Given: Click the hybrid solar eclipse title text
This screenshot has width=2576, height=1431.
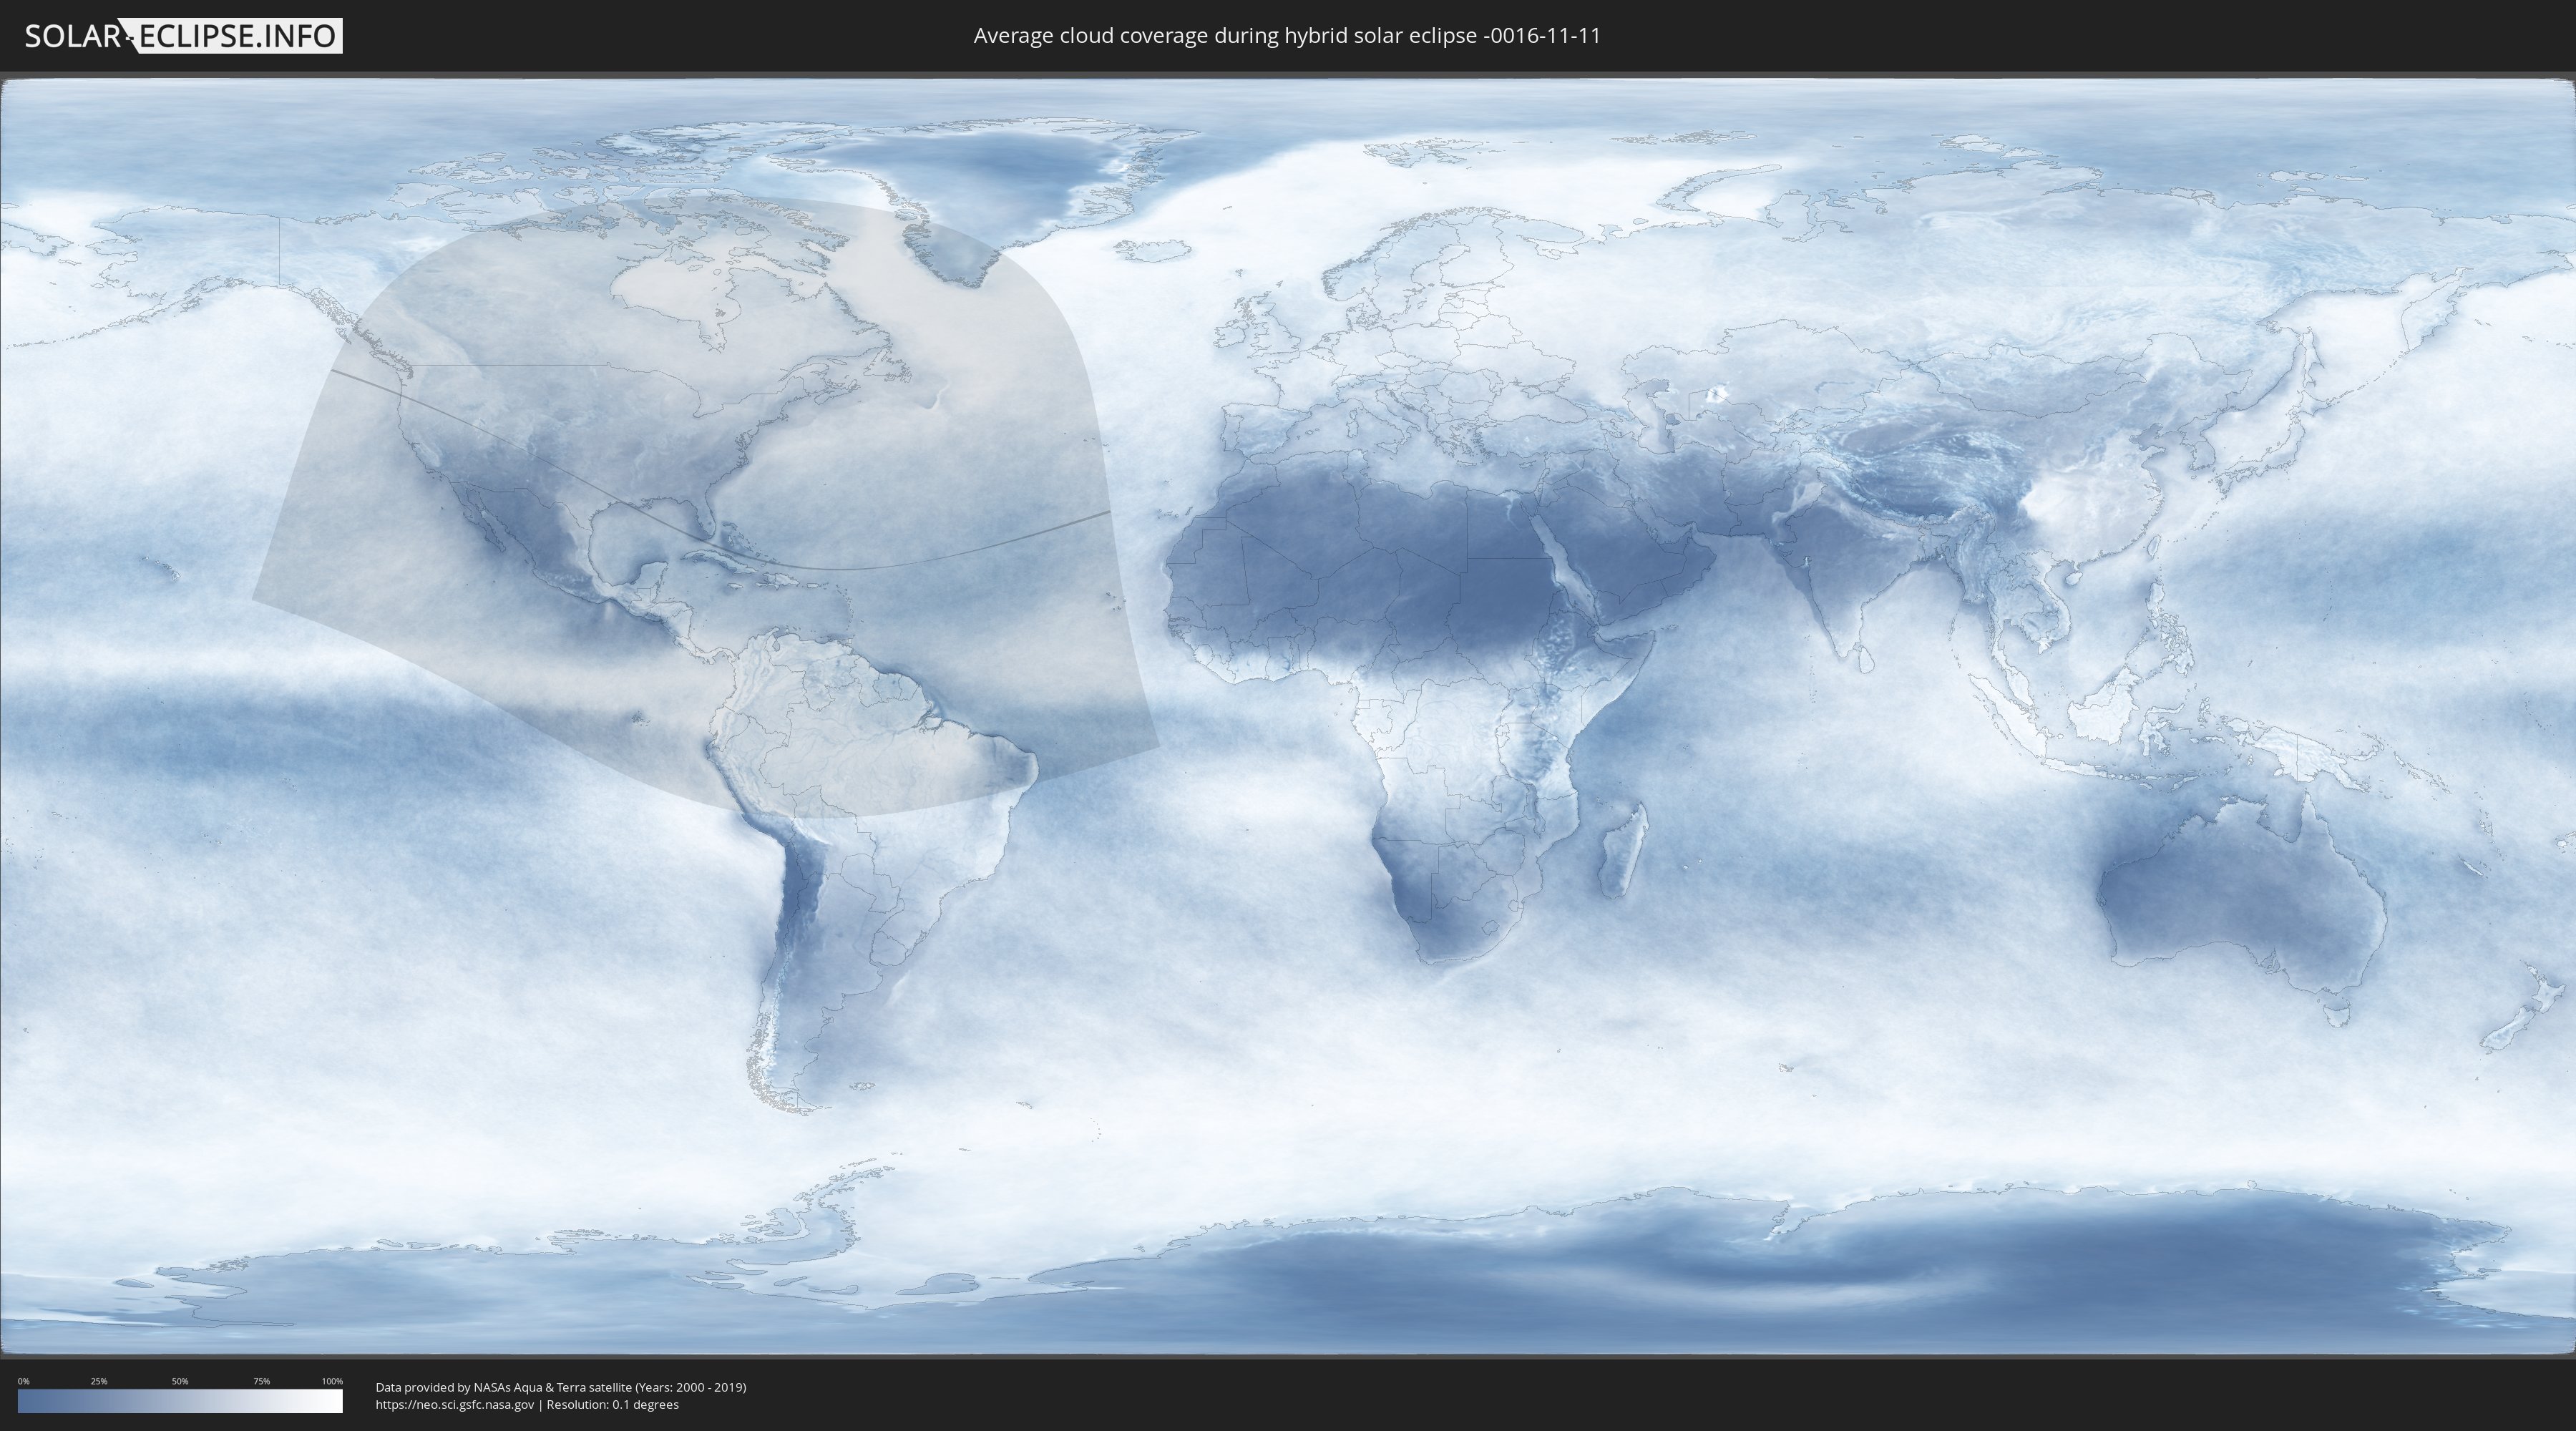Looking at the screenshot, I should [x=1287, y=36].
